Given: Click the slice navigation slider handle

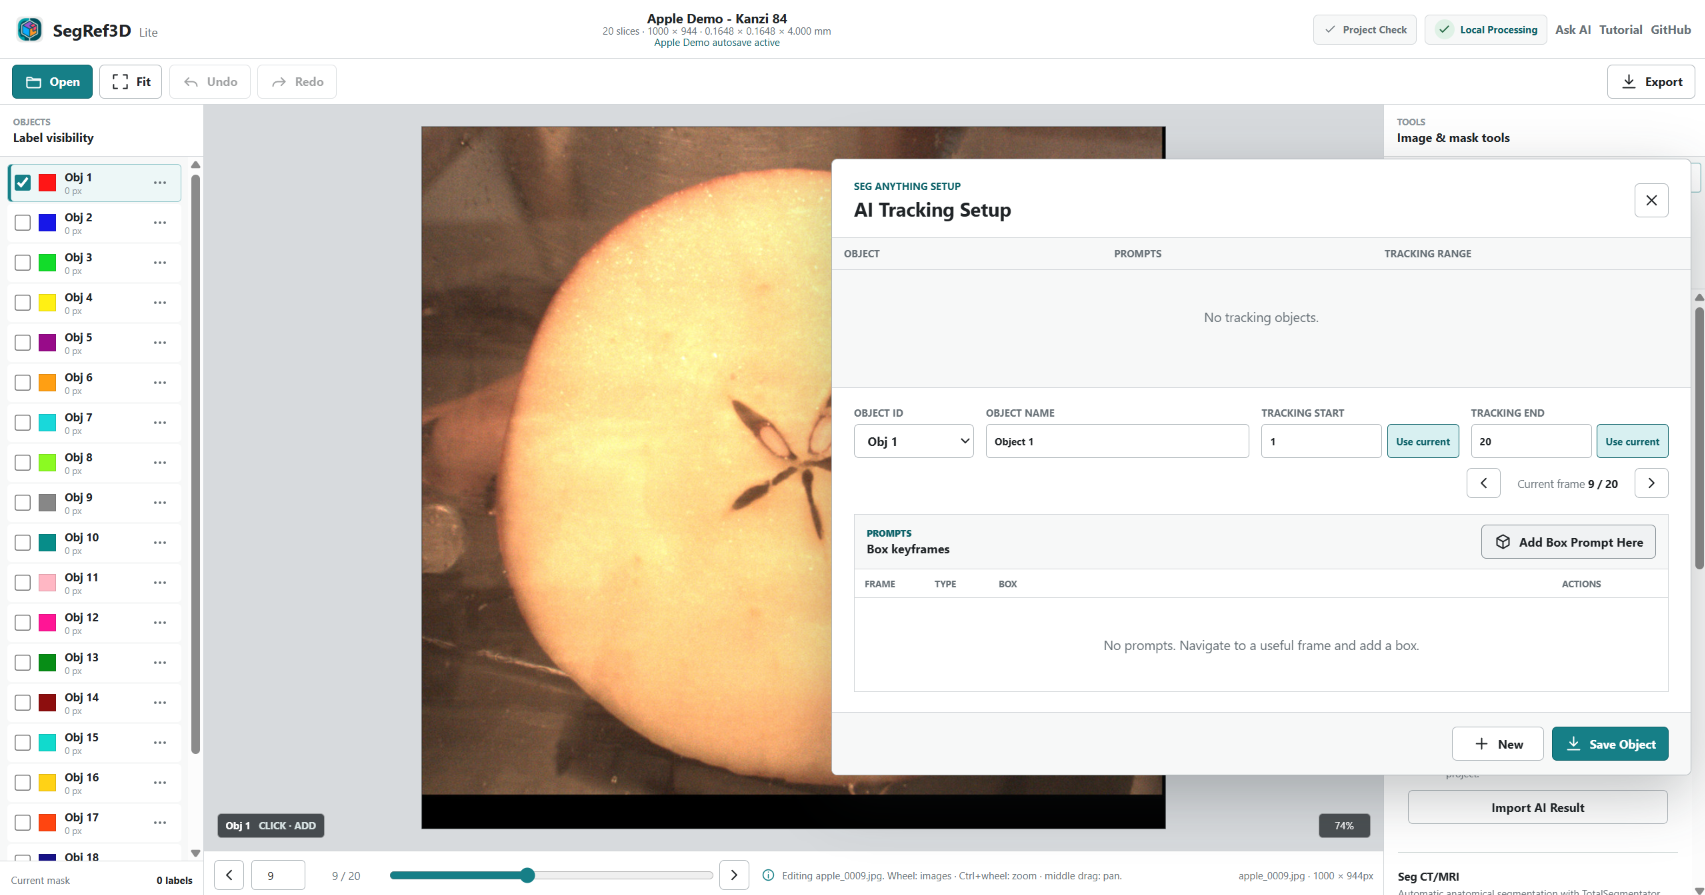Looking at the screenshot, I should [527, 875].
